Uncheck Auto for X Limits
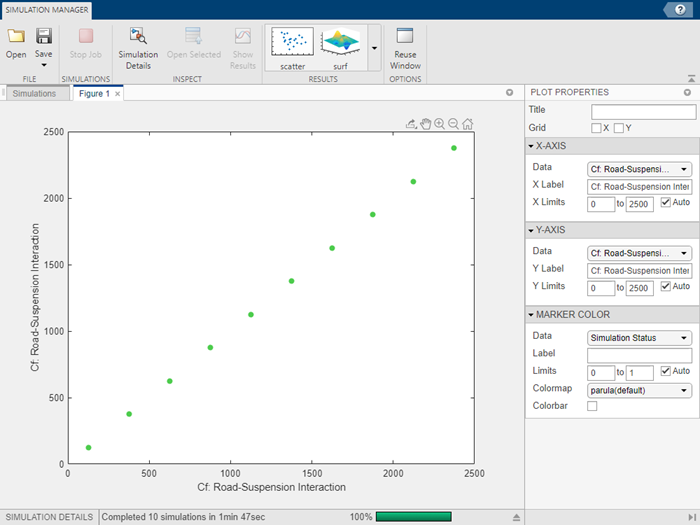Screen dimensions: 700x525 (666, 202)
